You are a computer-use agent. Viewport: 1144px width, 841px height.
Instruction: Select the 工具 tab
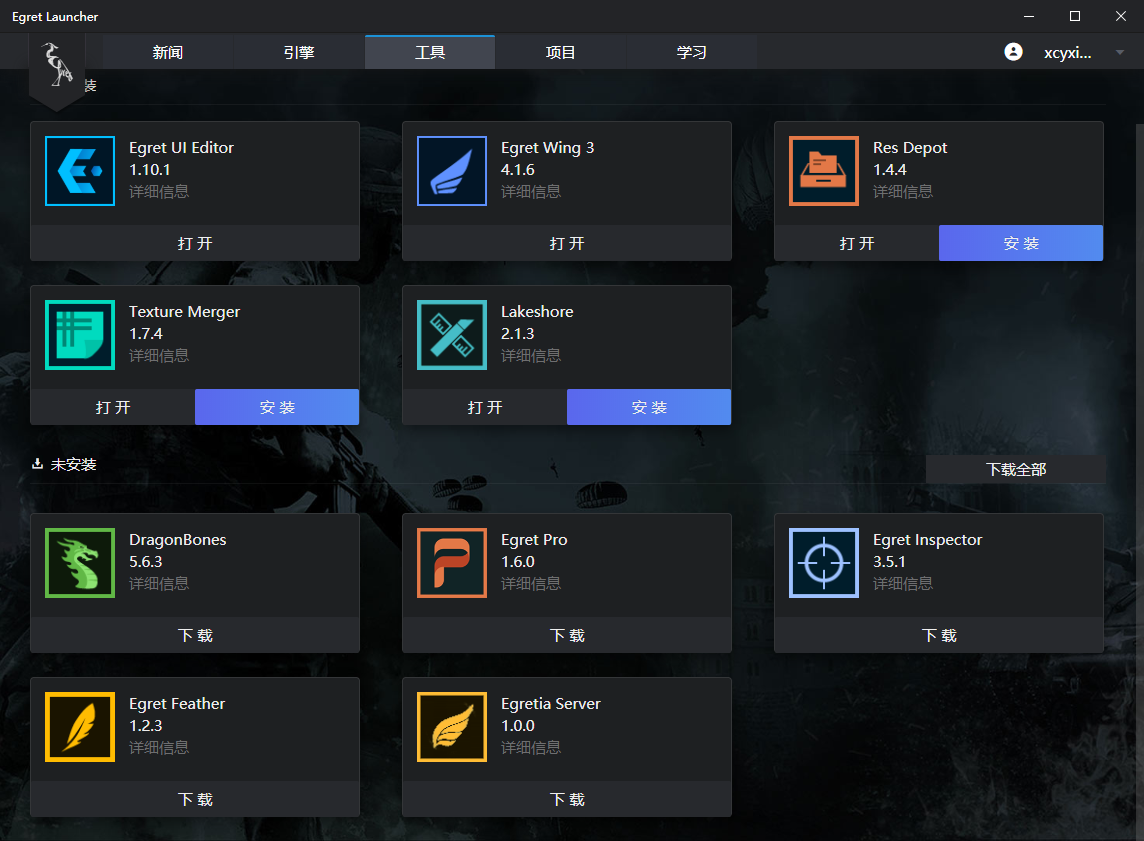pos(430,53)
